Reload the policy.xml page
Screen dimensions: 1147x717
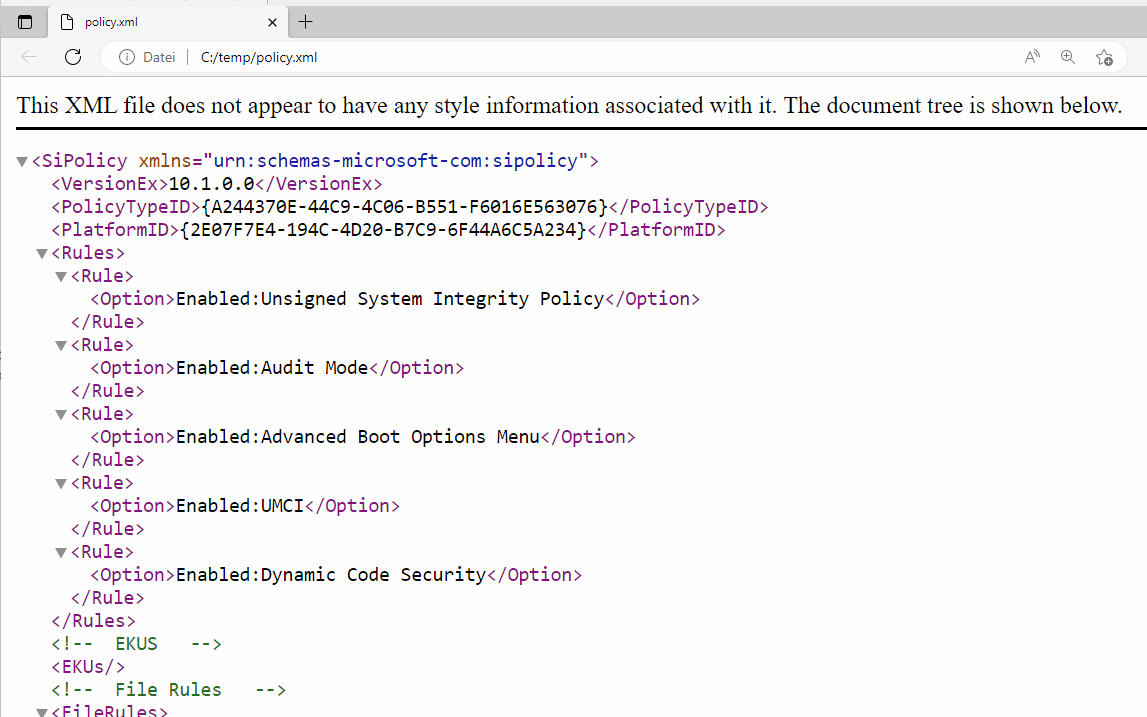pyautogui.click(x=73, y=57)
